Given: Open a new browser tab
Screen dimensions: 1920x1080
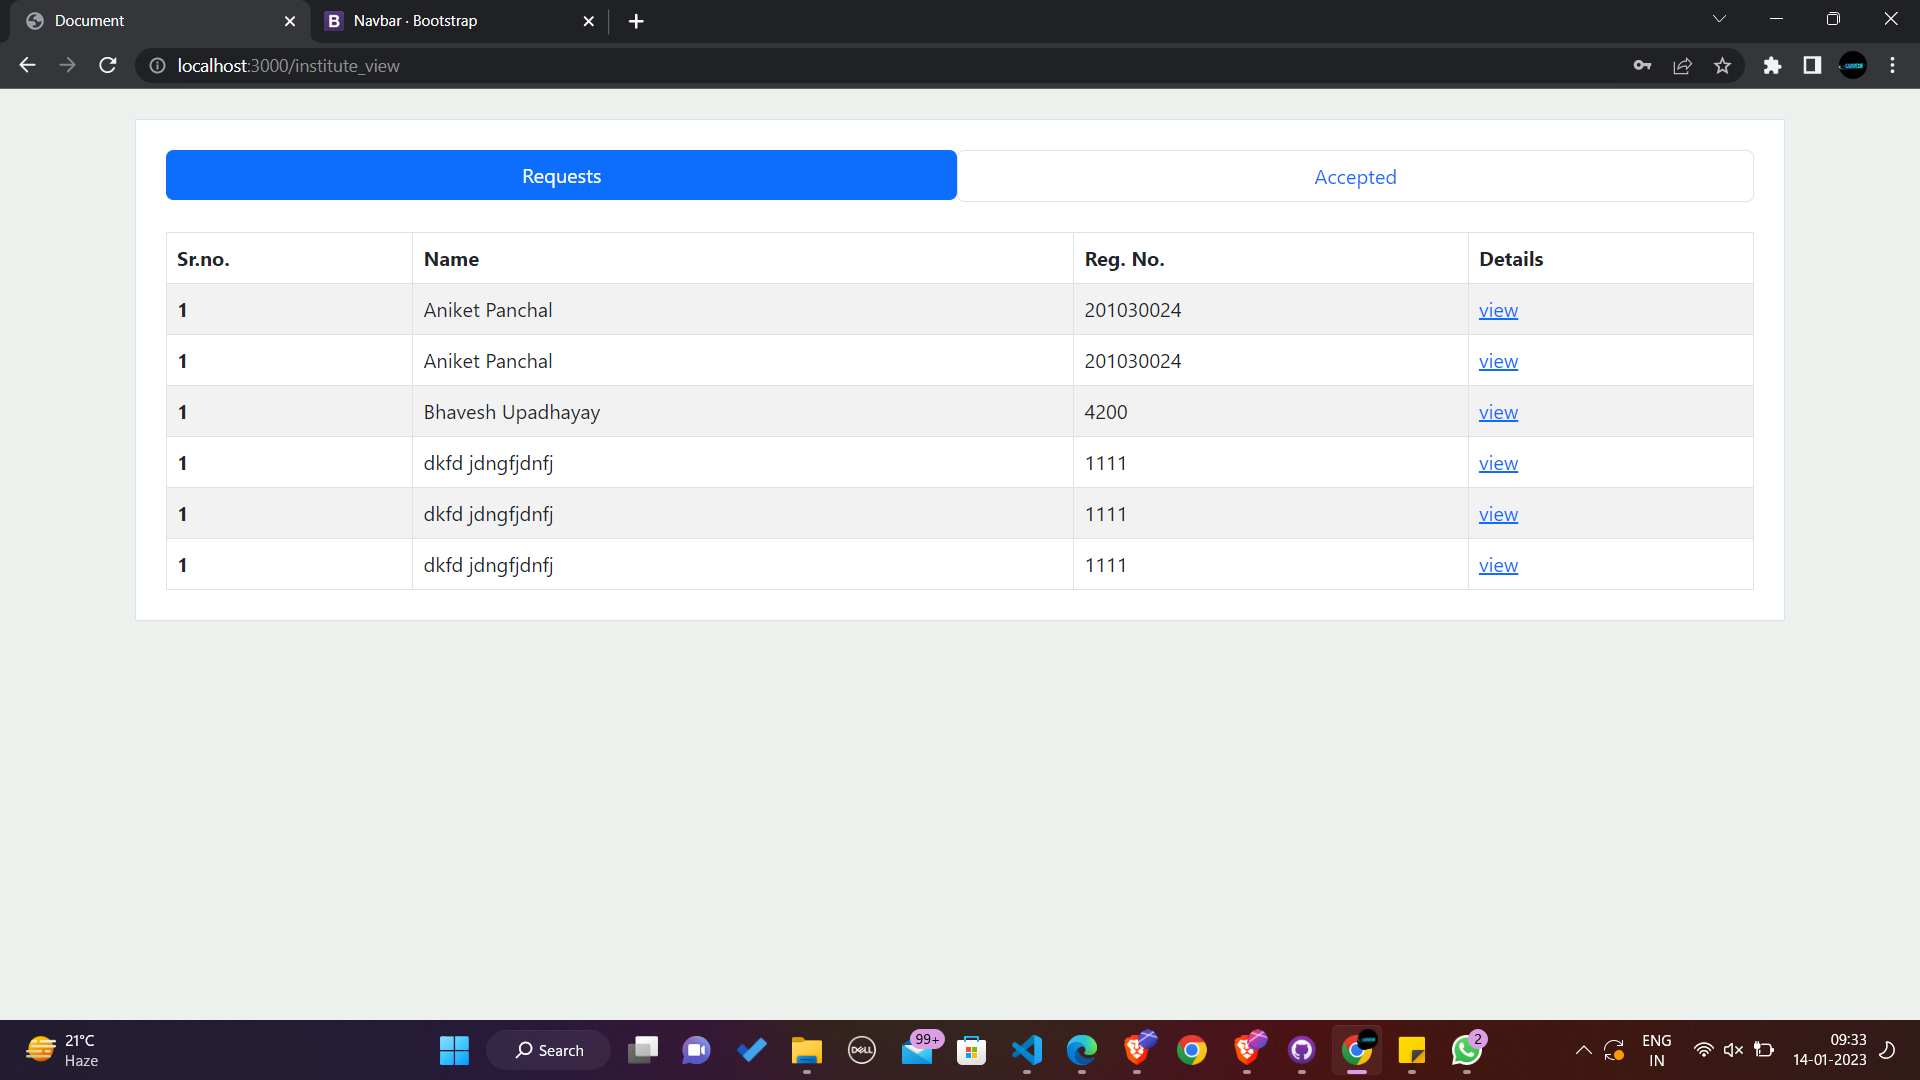Looking at the screenshot, I should 636,21.
